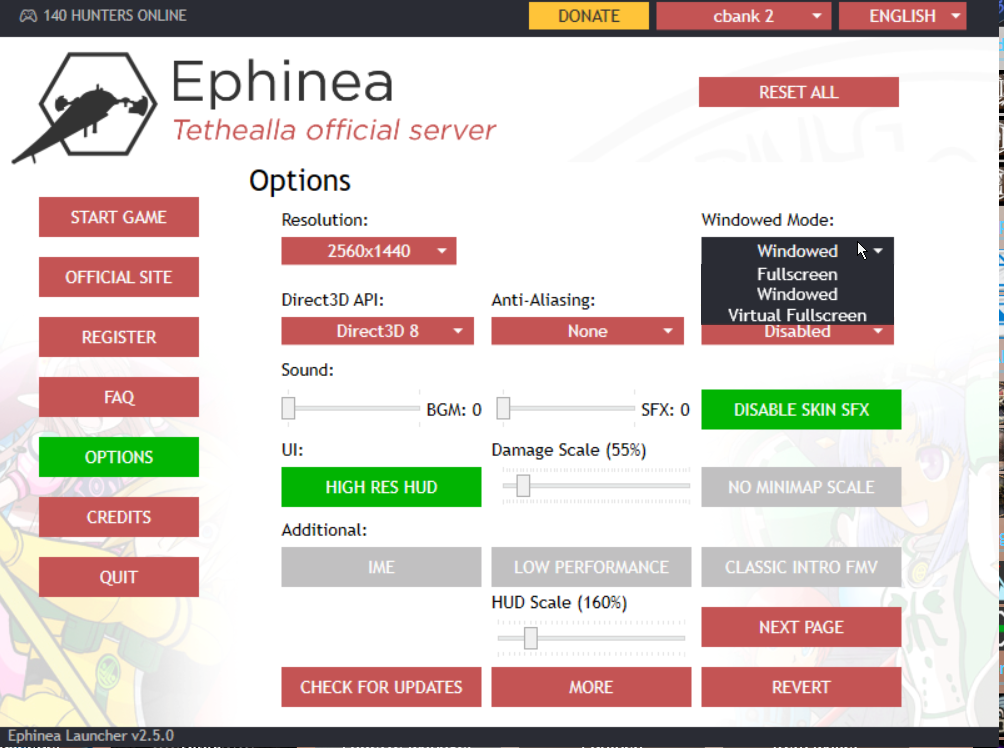This screenshot has width=1004, height=748.
Task: Toggle LOW PERFORMANCE mode
Action: [591, 567]
